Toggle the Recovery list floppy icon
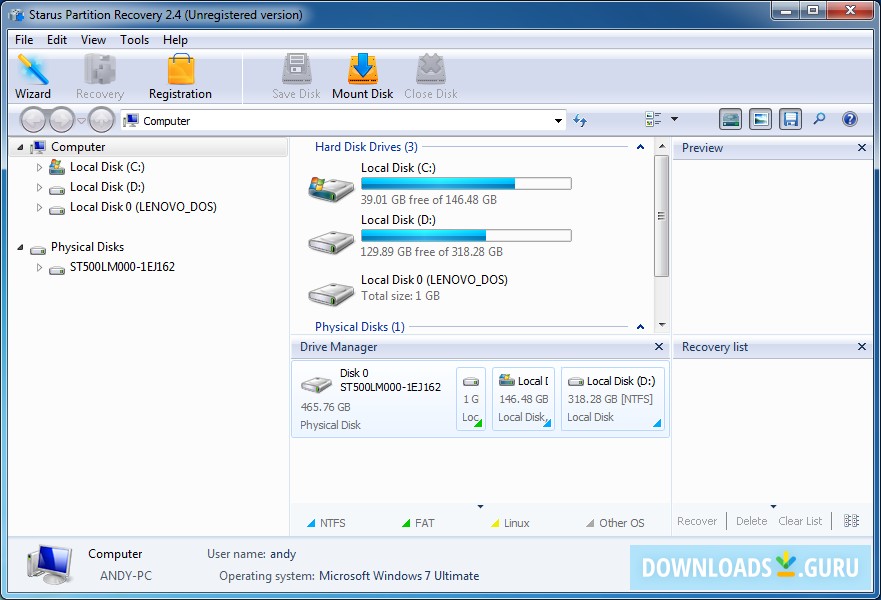The image size is (881, 600). tap(790, 119)
